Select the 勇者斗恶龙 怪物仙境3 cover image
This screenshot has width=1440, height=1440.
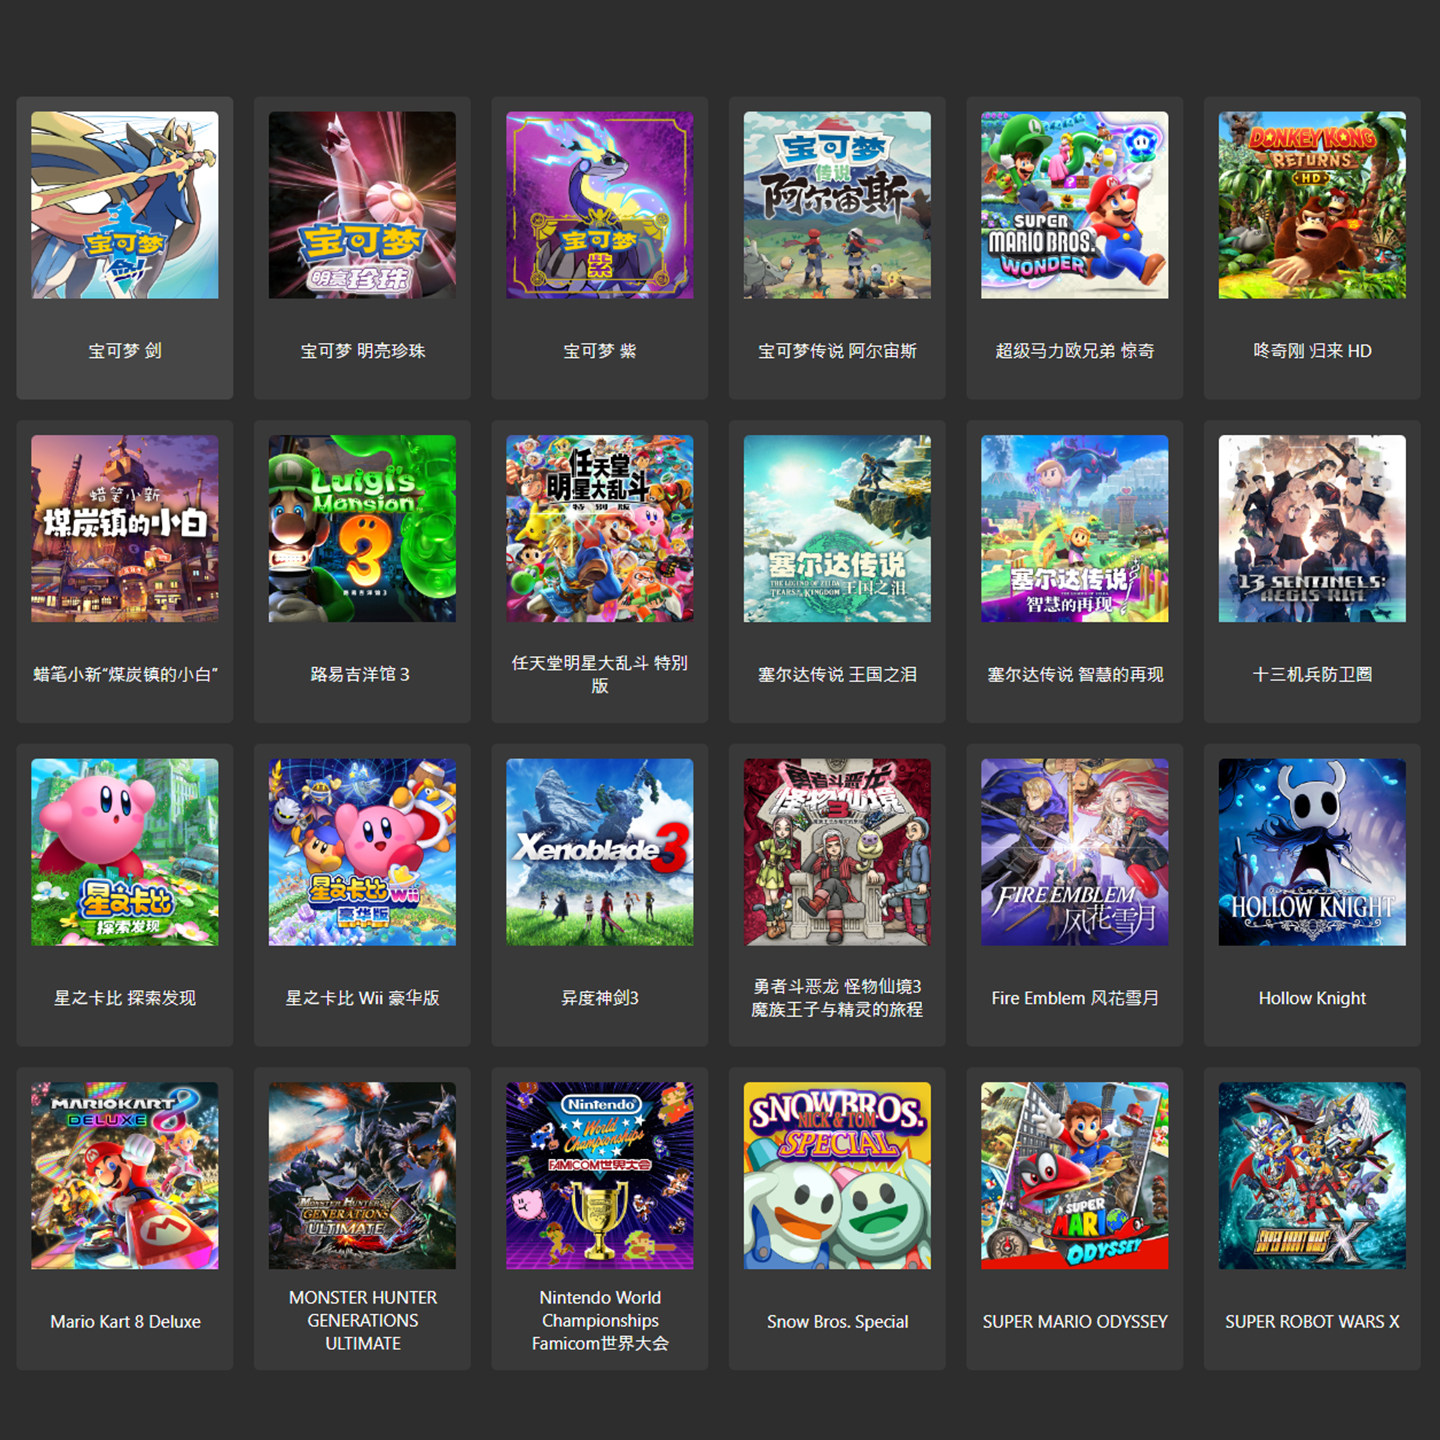click(837, 852)
